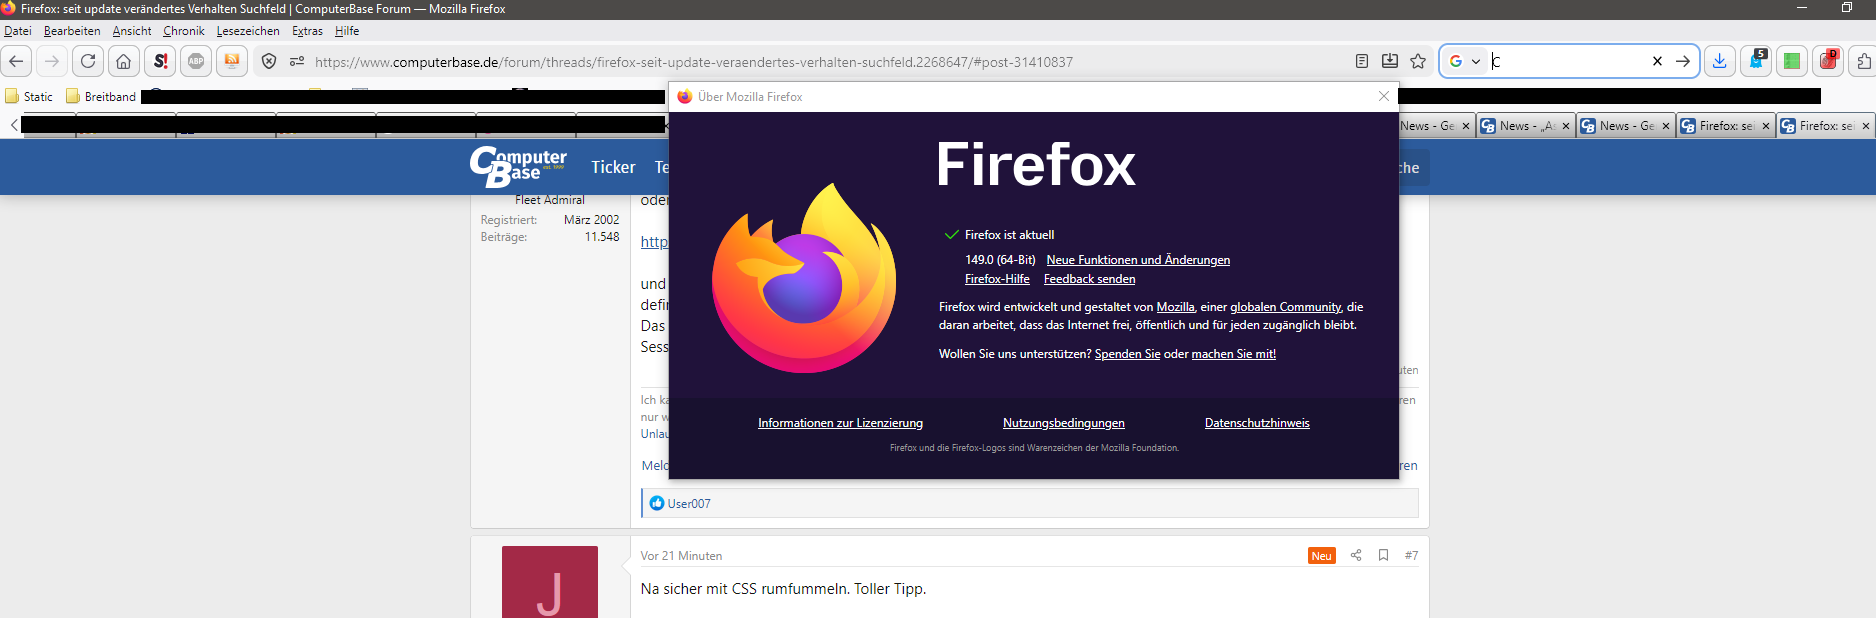Open the extensions puzzle piece menu
Screen dimensions: 1876x618
(1863, 61)
